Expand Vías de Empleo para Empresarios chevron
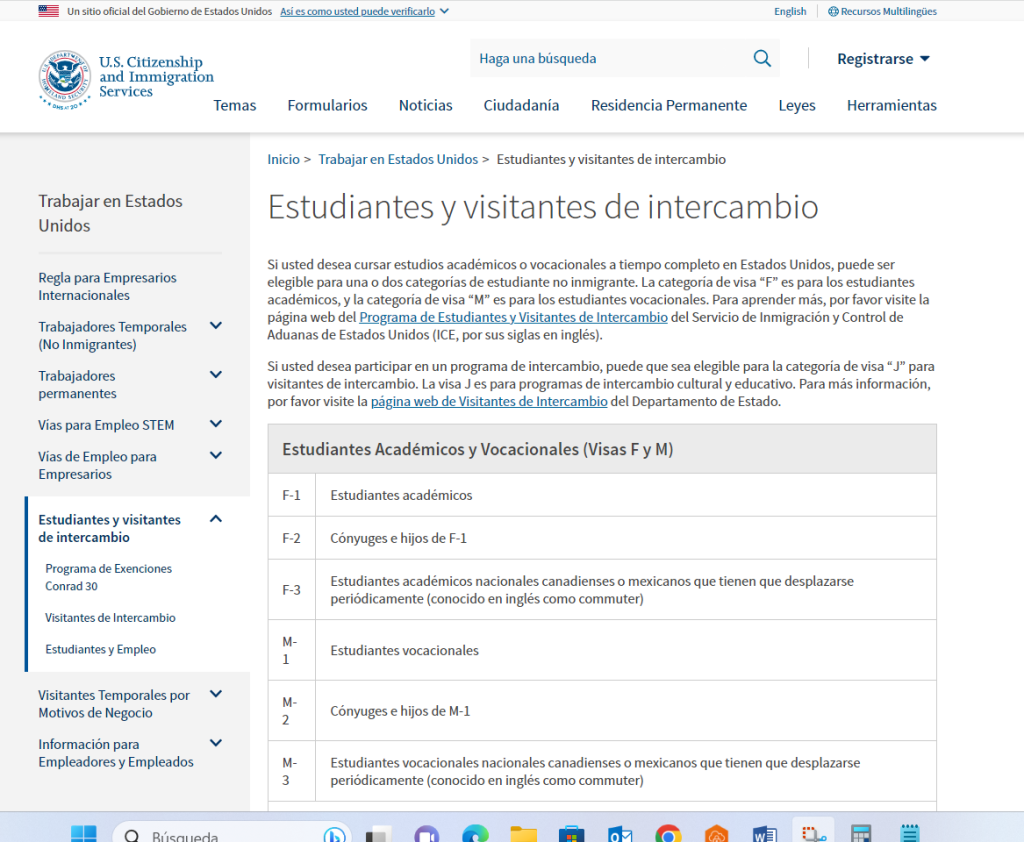Viewport: 1024px width, 842px height. click(216, 455)
